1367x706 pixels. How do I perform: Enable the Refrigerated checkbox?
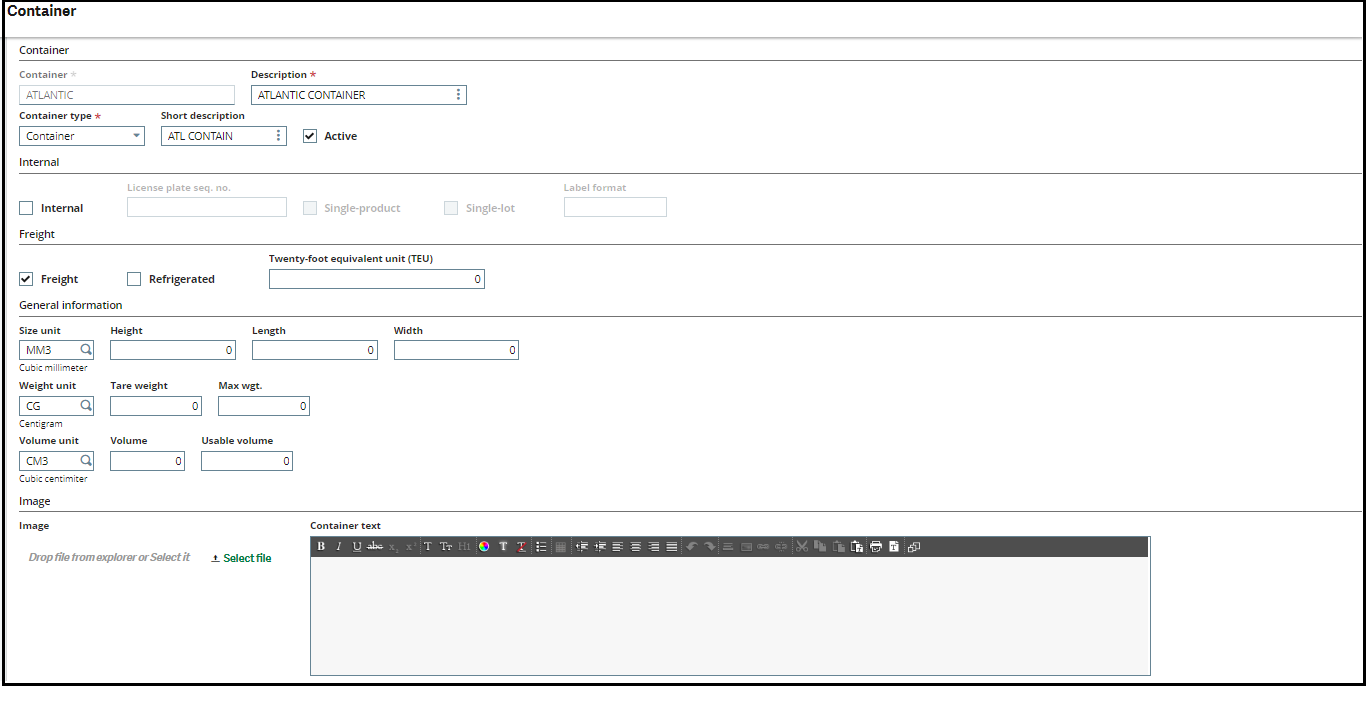coord(134,279)
